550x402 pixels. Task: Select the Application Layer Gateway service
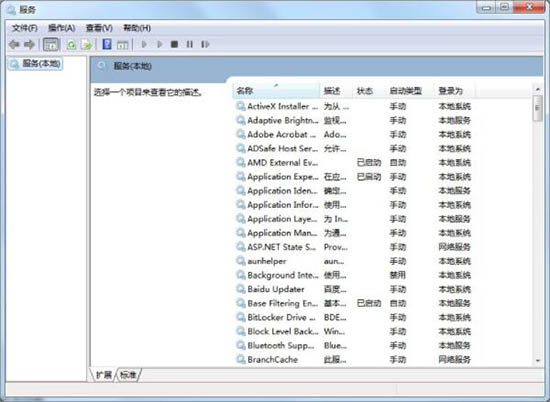pos(354,219)
